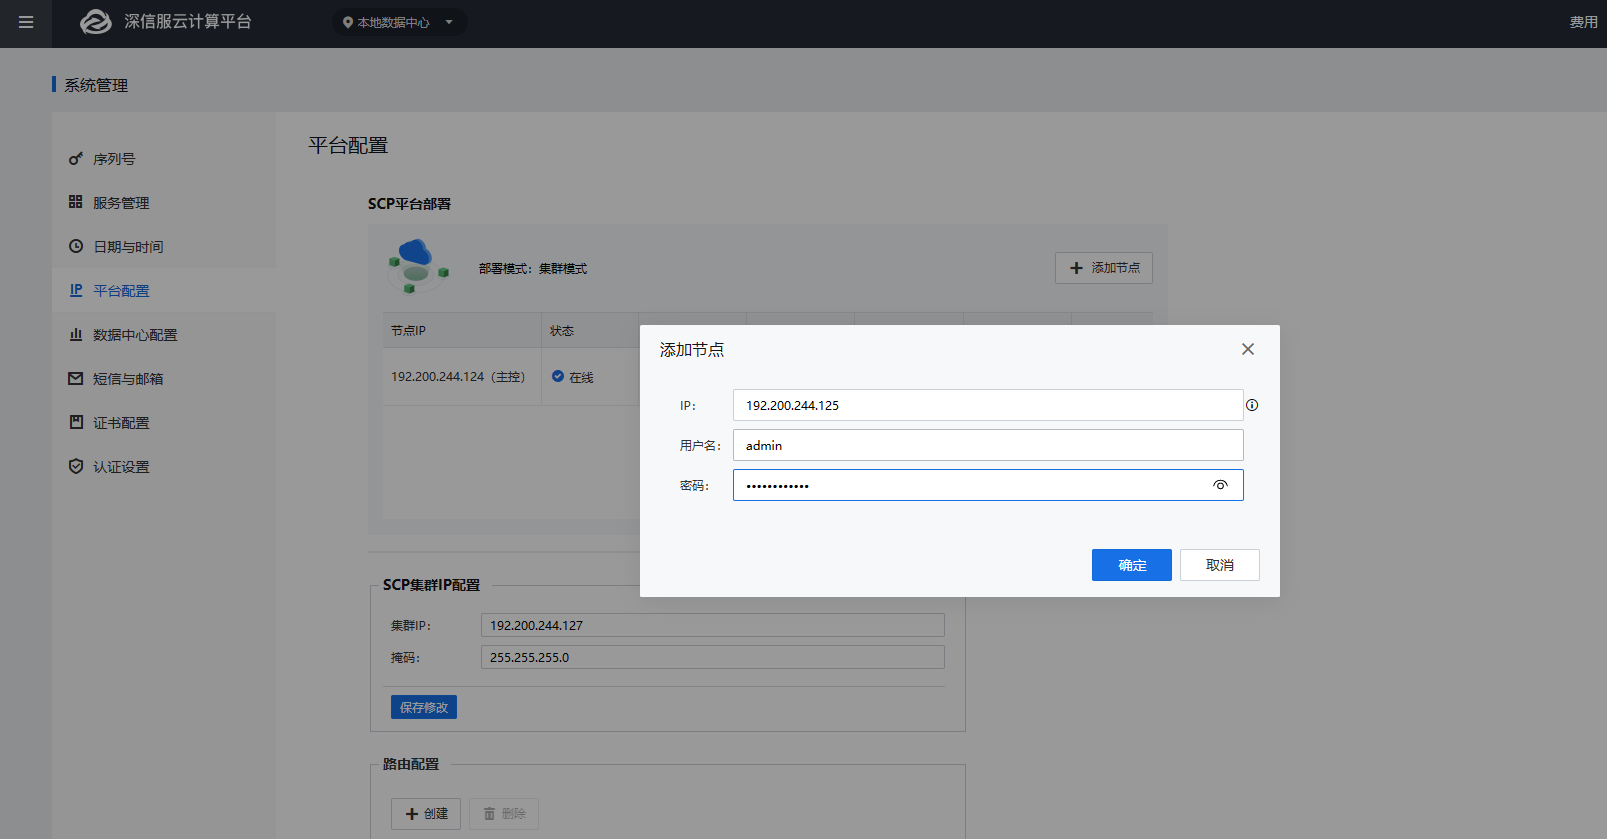The height and width of the screenshot is (839, 1607).
Task: Click the SCP集群IP配置 section heading
Action: (432, 585)
